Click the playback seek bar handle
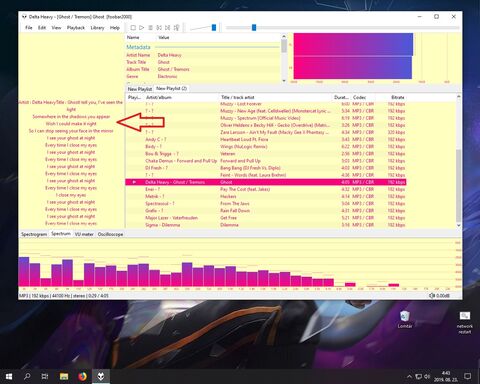 click(254, 27)
